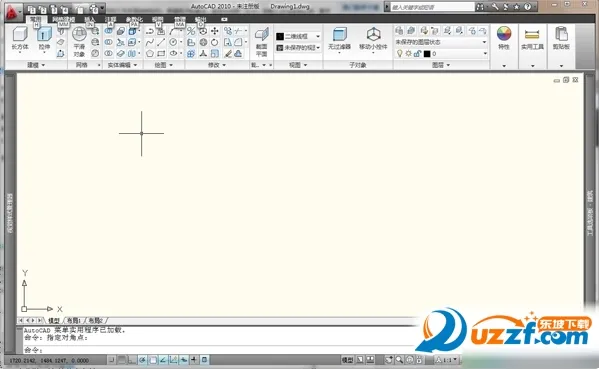This screenshot has width=599, height=369.
Task: Switch to the Insert (插入) ribbon tab
Action: 90,19
